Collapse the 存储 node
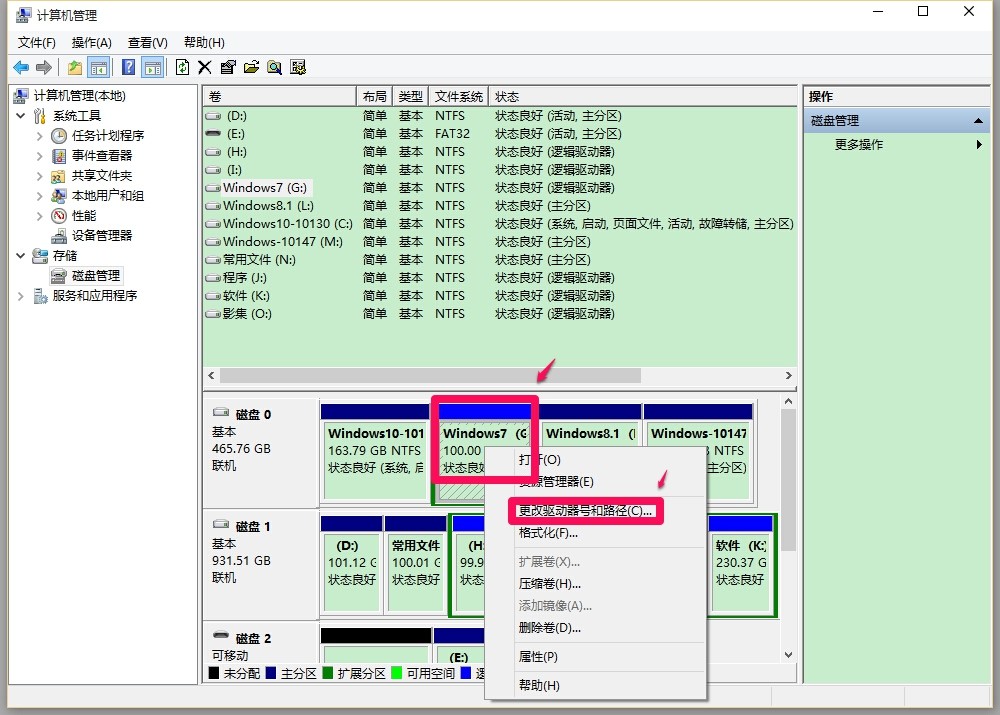The image size is (1000, 715). point(22,255)
